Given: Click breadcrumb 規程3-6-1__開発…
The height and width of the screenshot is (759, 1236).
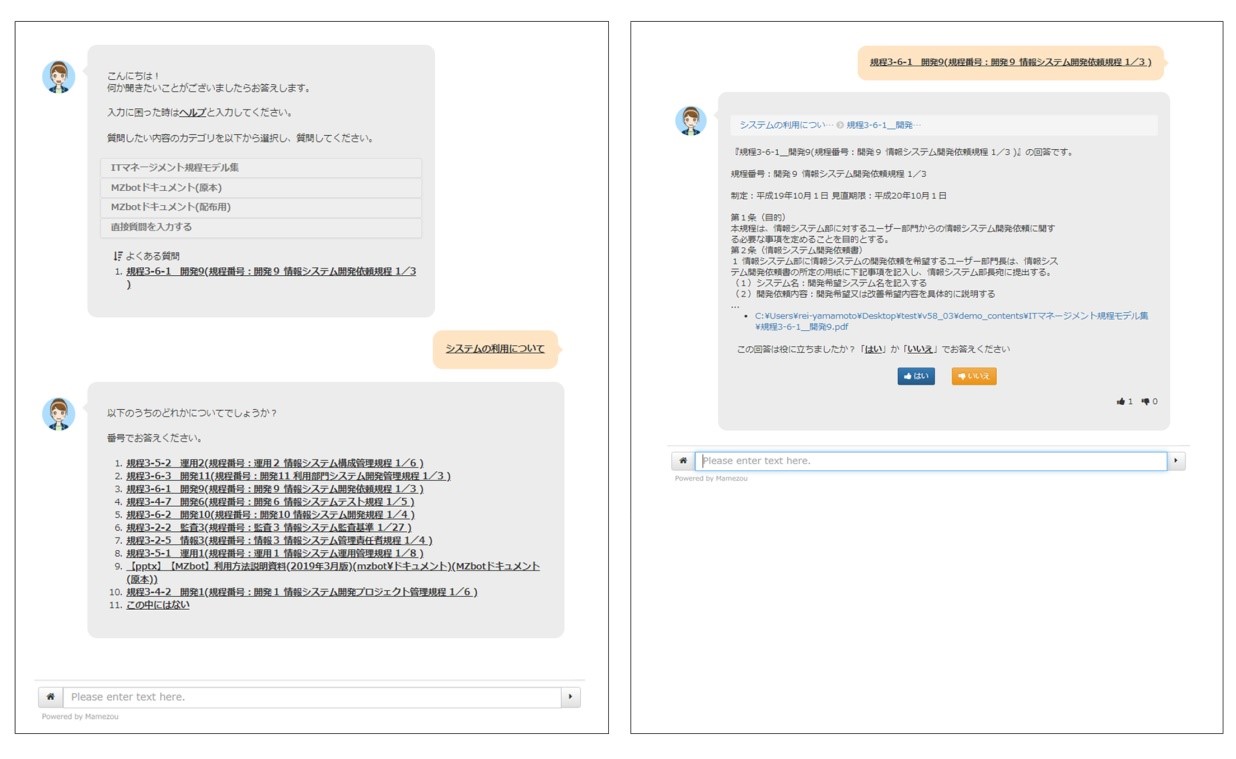Looking at the screenshot, I should pos(883,125).
